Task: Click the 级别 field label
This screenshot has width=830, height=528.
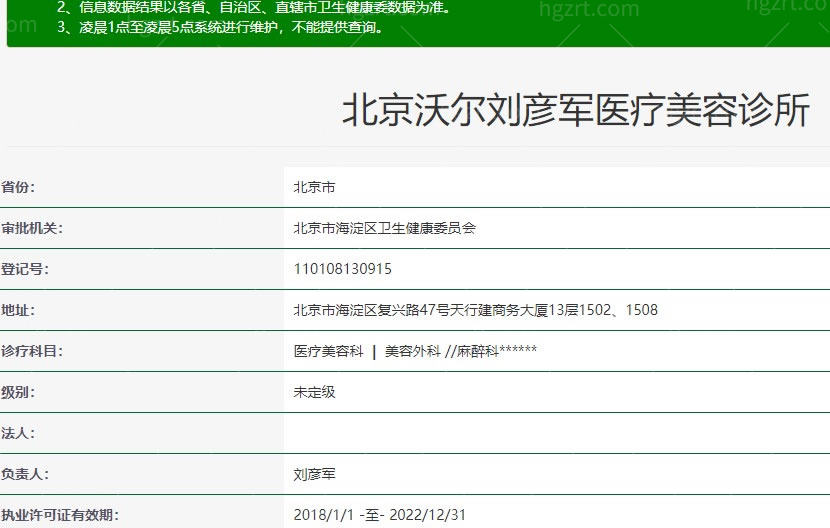Action: tap(17, 392)
